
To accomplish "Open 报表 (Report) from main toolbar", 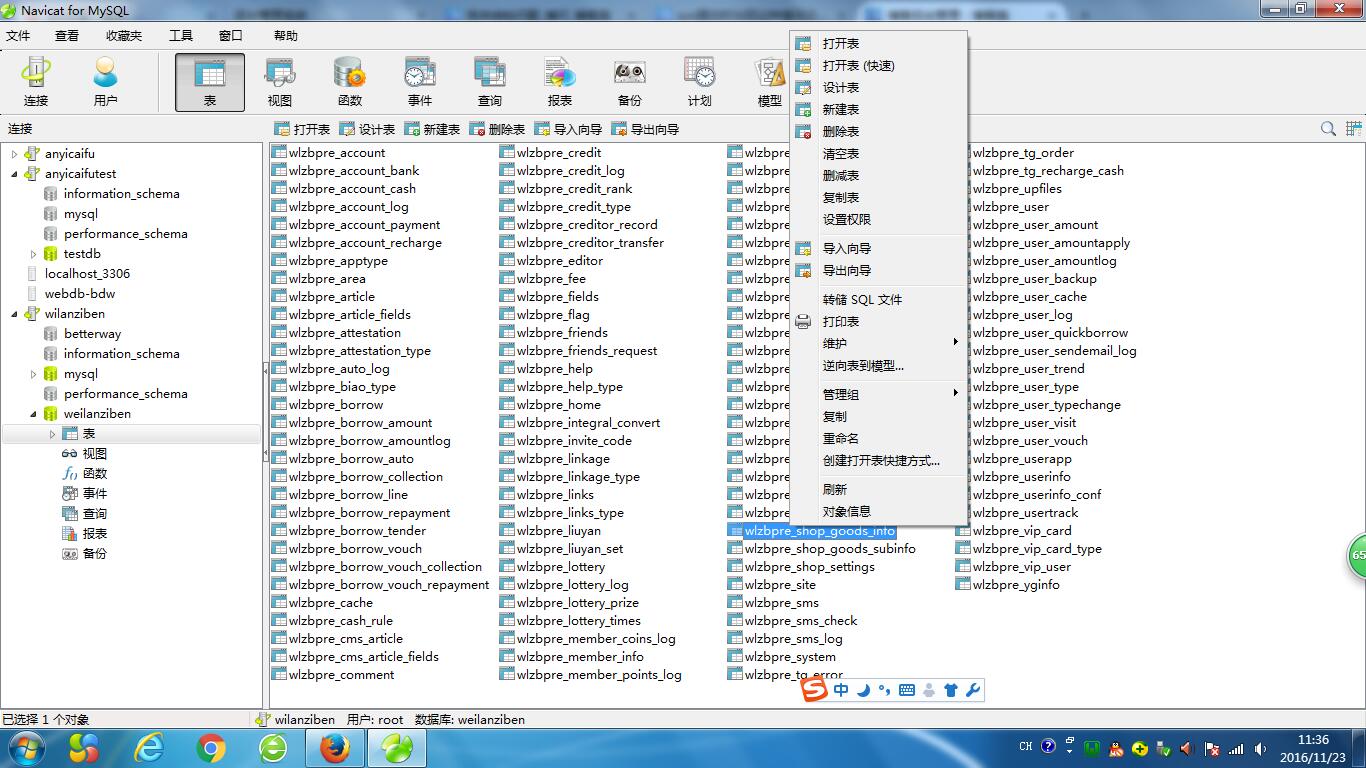I will click(560, 82).
